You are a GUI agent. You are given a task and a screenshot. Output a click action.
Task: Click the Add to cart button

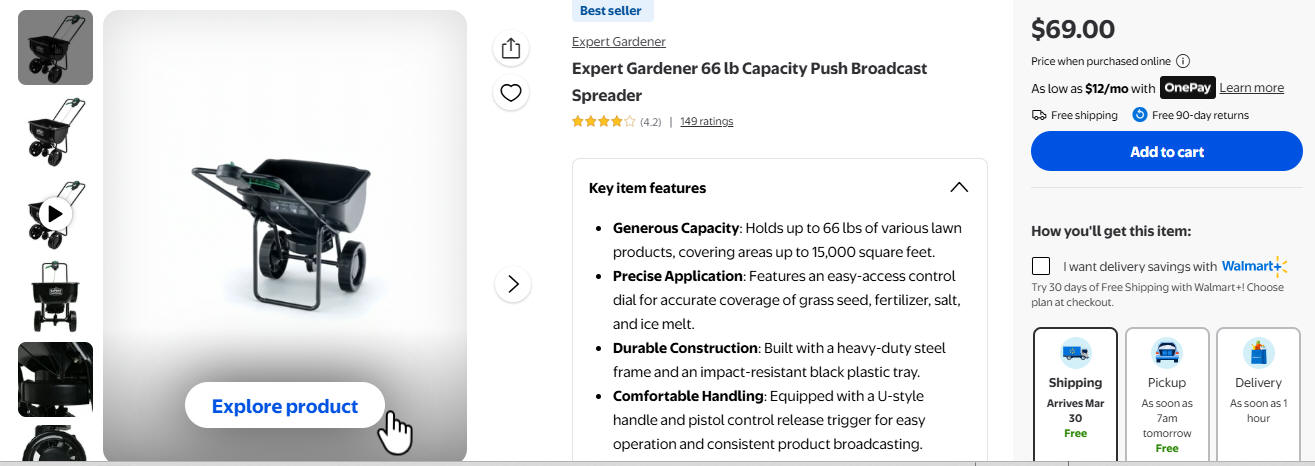(x=1166, y=152)
